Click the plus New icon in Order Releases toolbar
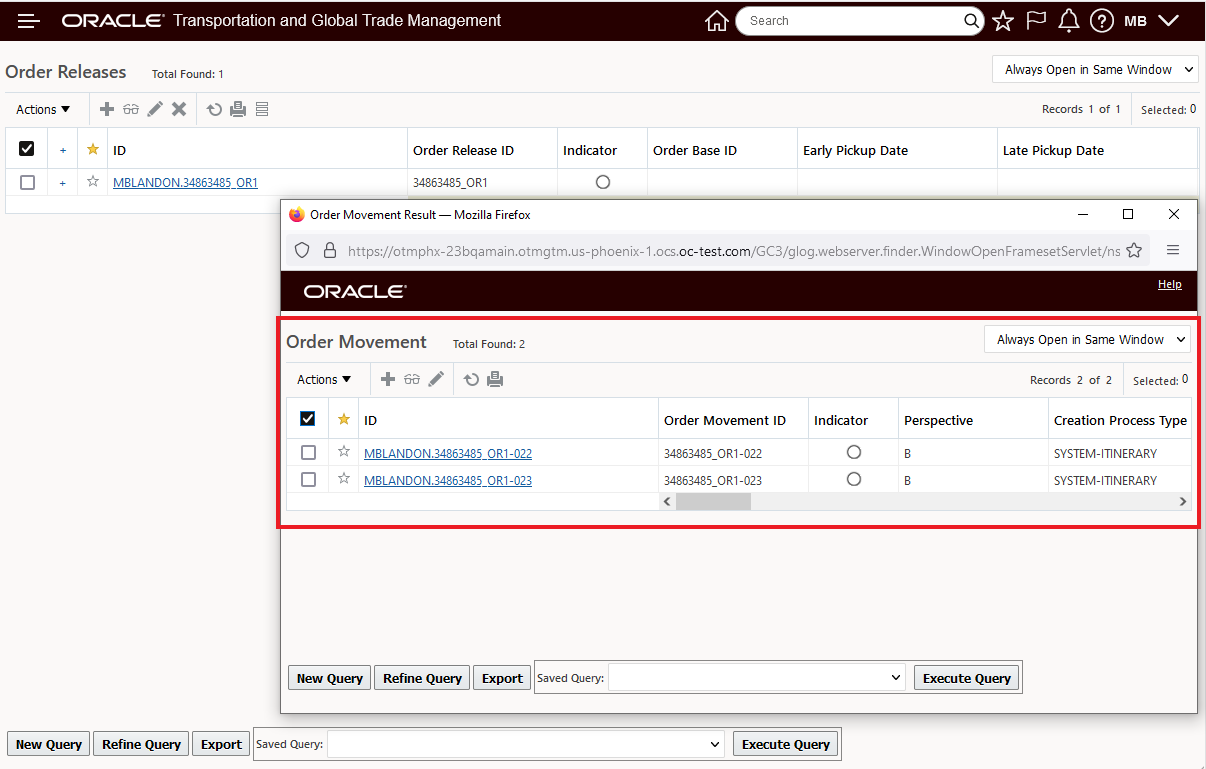Screen dimensions: 1206x769 coord(107,109)
